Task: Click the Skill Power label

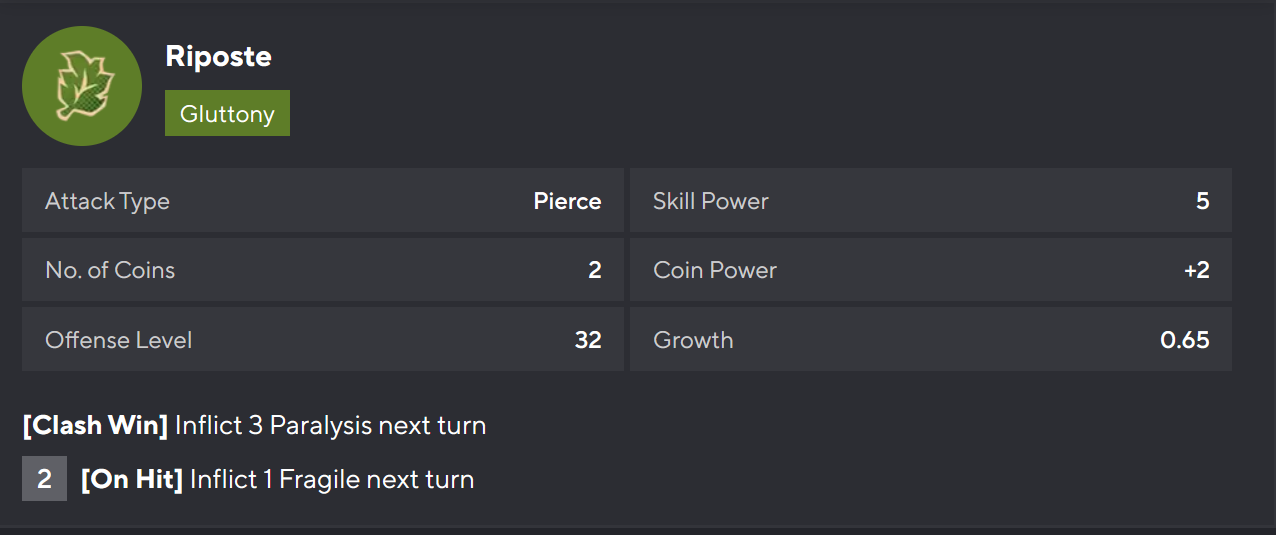Action: click(x=710, y=201)
